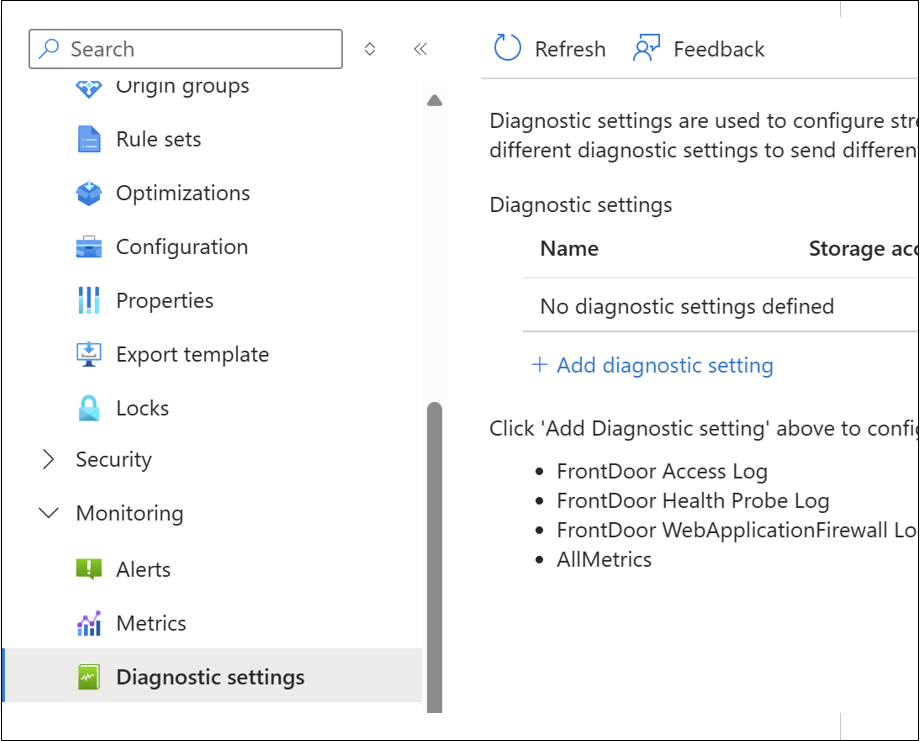
Task: Click the Rule sets document icon
Action: (89, 140)
